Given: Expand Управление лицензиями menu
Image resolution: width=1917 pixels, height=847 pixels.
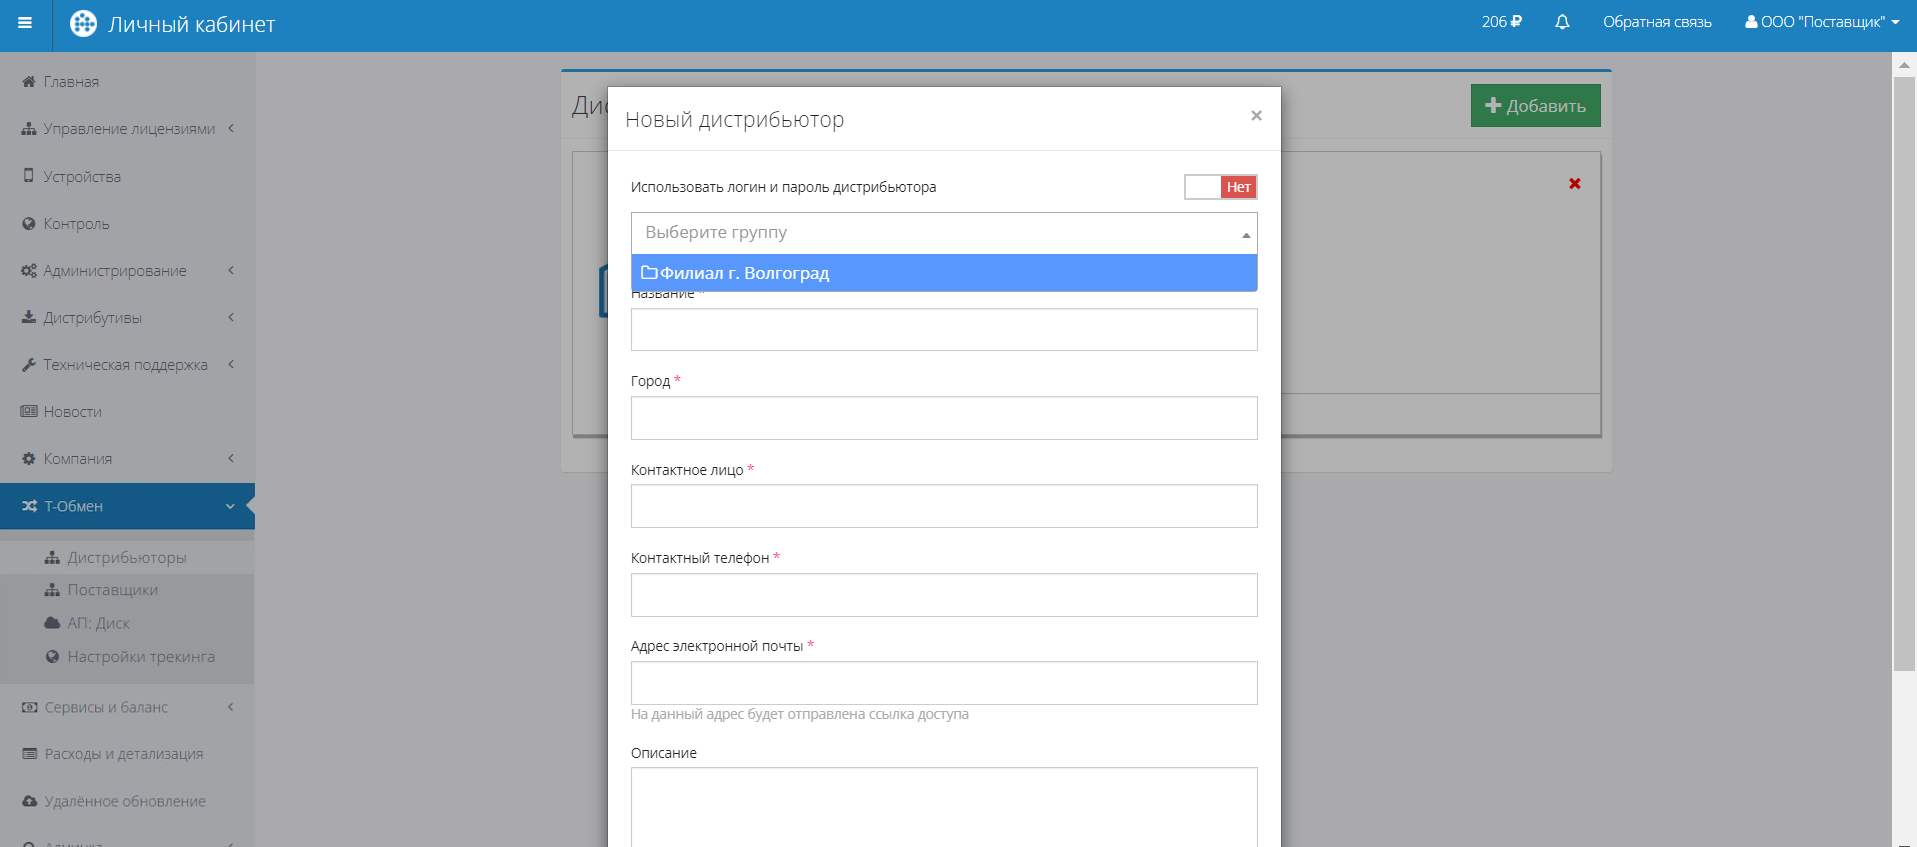Looking at the screenshot, I should 128,129.
